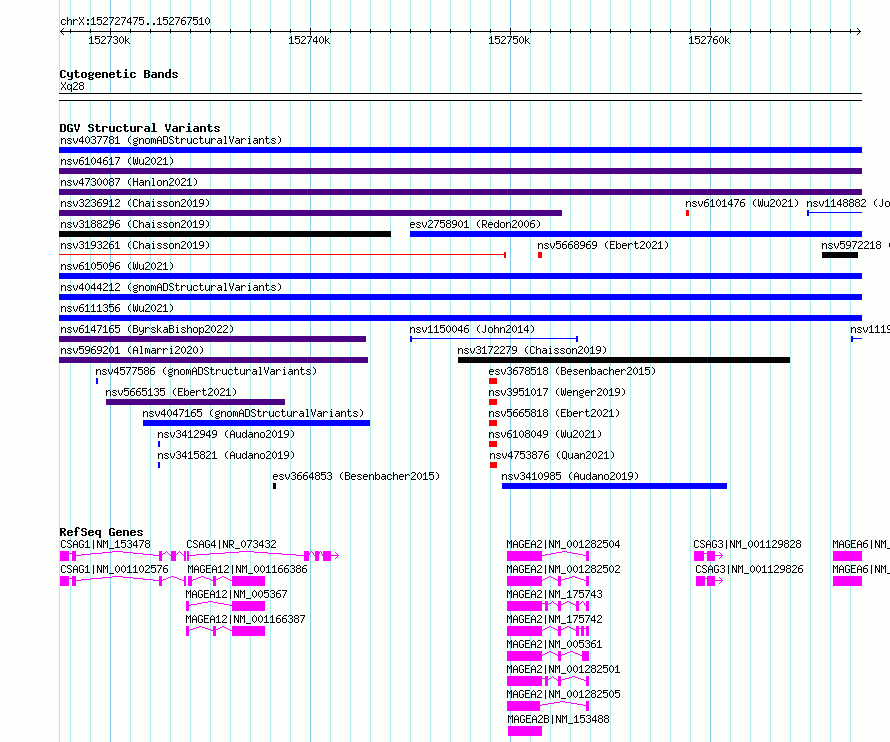
Task: Click CSAG1|NM_001102576 transcript label
Action: pyautogui.click(x=114, y=569)
